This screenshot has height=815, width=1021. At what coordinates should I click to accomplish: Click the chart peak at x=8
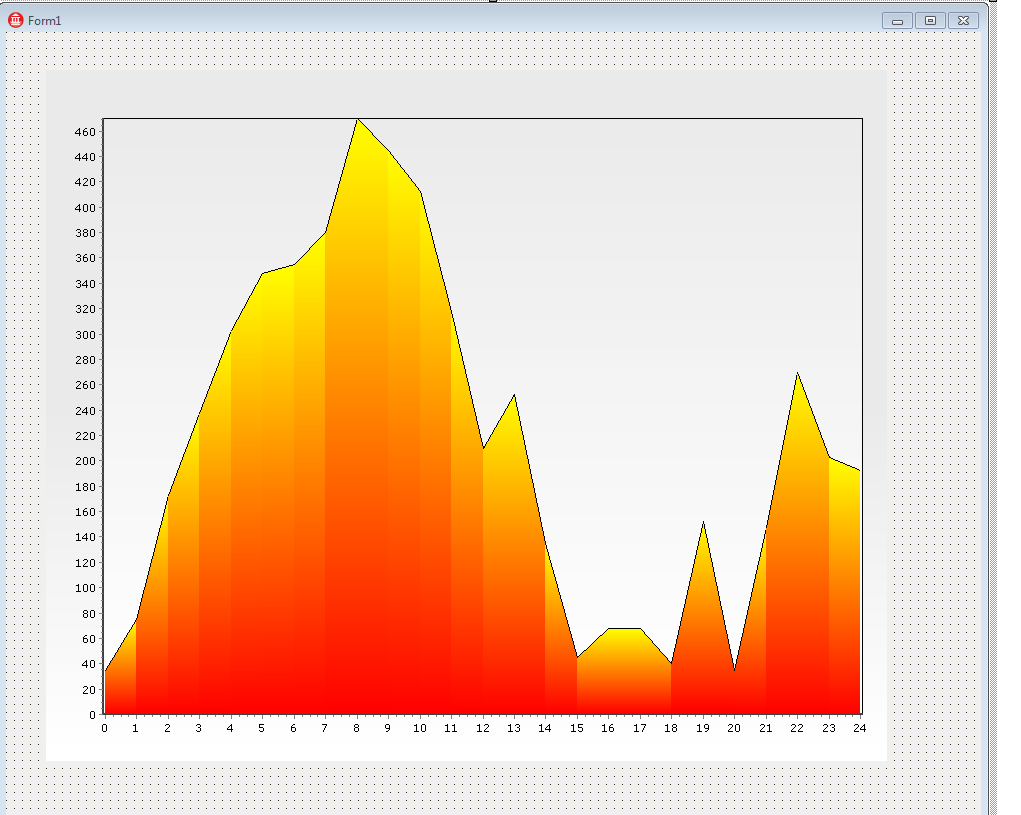[357, 120]
